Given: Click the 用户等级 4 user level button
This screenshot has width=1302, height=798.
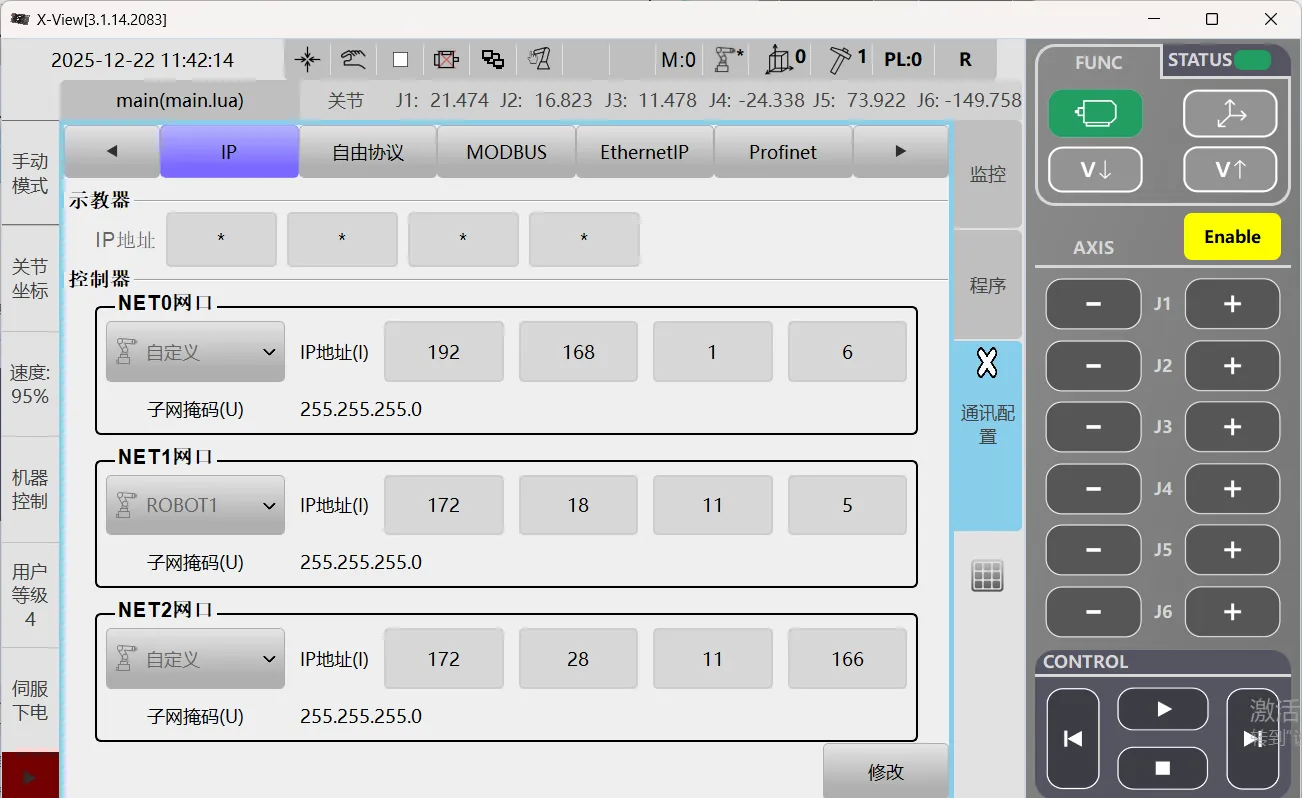Looking at the screenshot, I should [x=30, y=595].
